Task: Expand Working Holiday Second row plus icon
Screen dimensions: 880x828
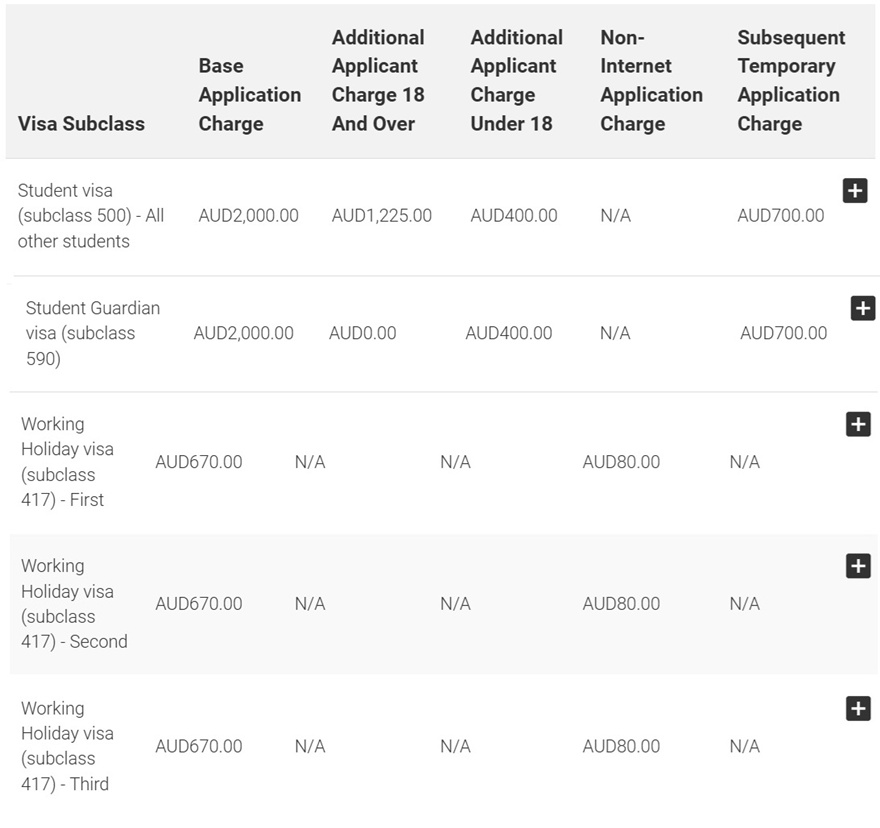Action: [858, 566]
